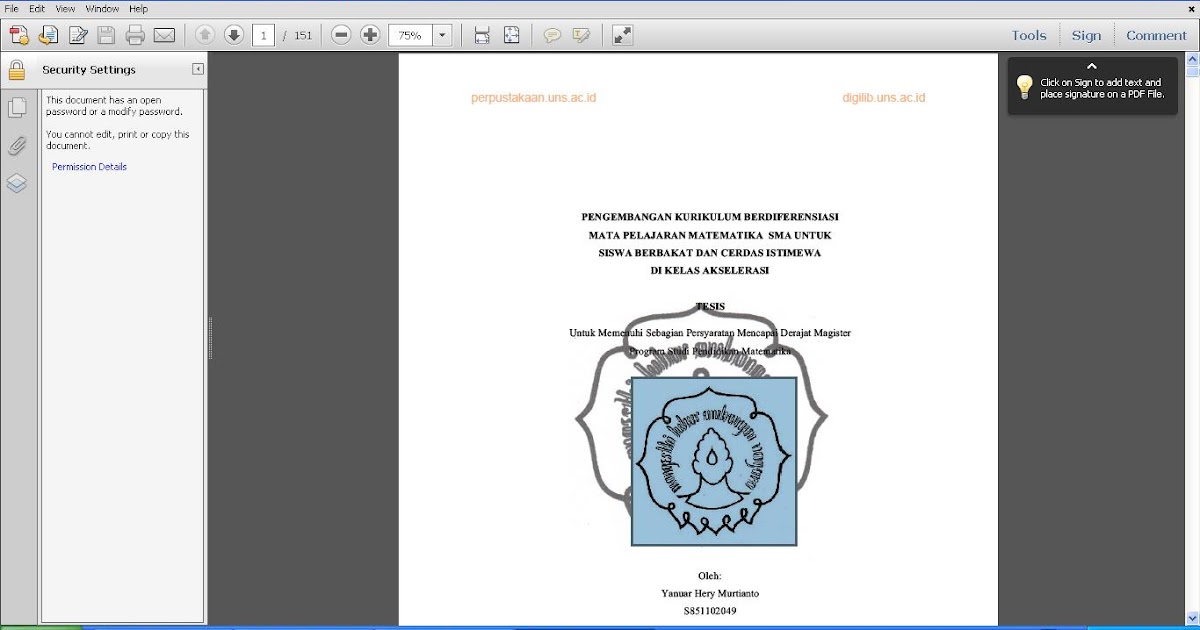1200x630 pixels.
Task: Click the Edit/sign document toolbar icon
Action: [x=77, y=35]
